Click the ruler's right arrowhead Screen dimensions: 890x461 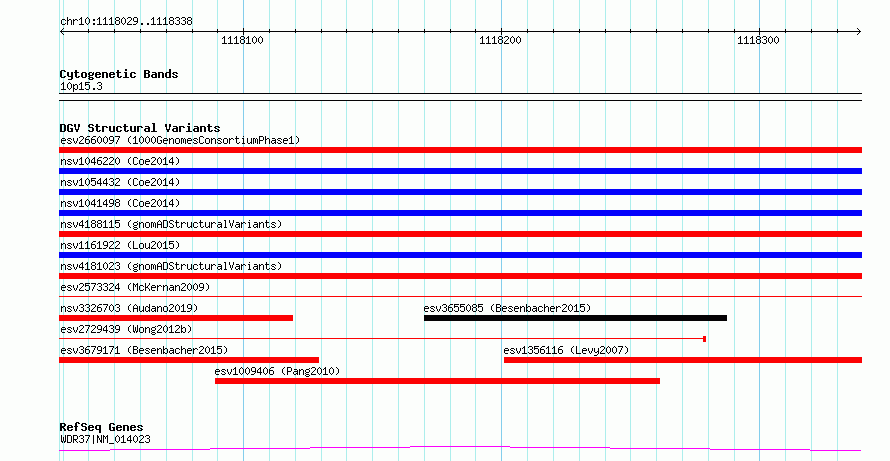pos(859,32)
